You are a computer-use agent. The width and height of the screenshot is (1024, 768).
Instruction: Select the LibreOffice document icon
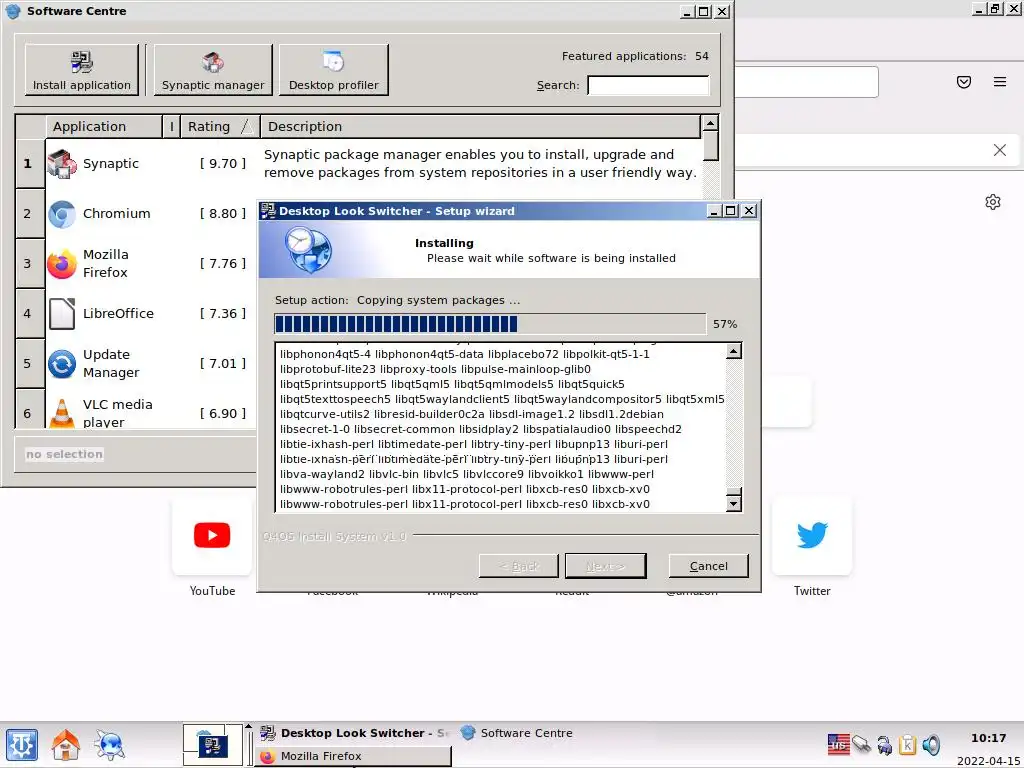pos(62,313)
